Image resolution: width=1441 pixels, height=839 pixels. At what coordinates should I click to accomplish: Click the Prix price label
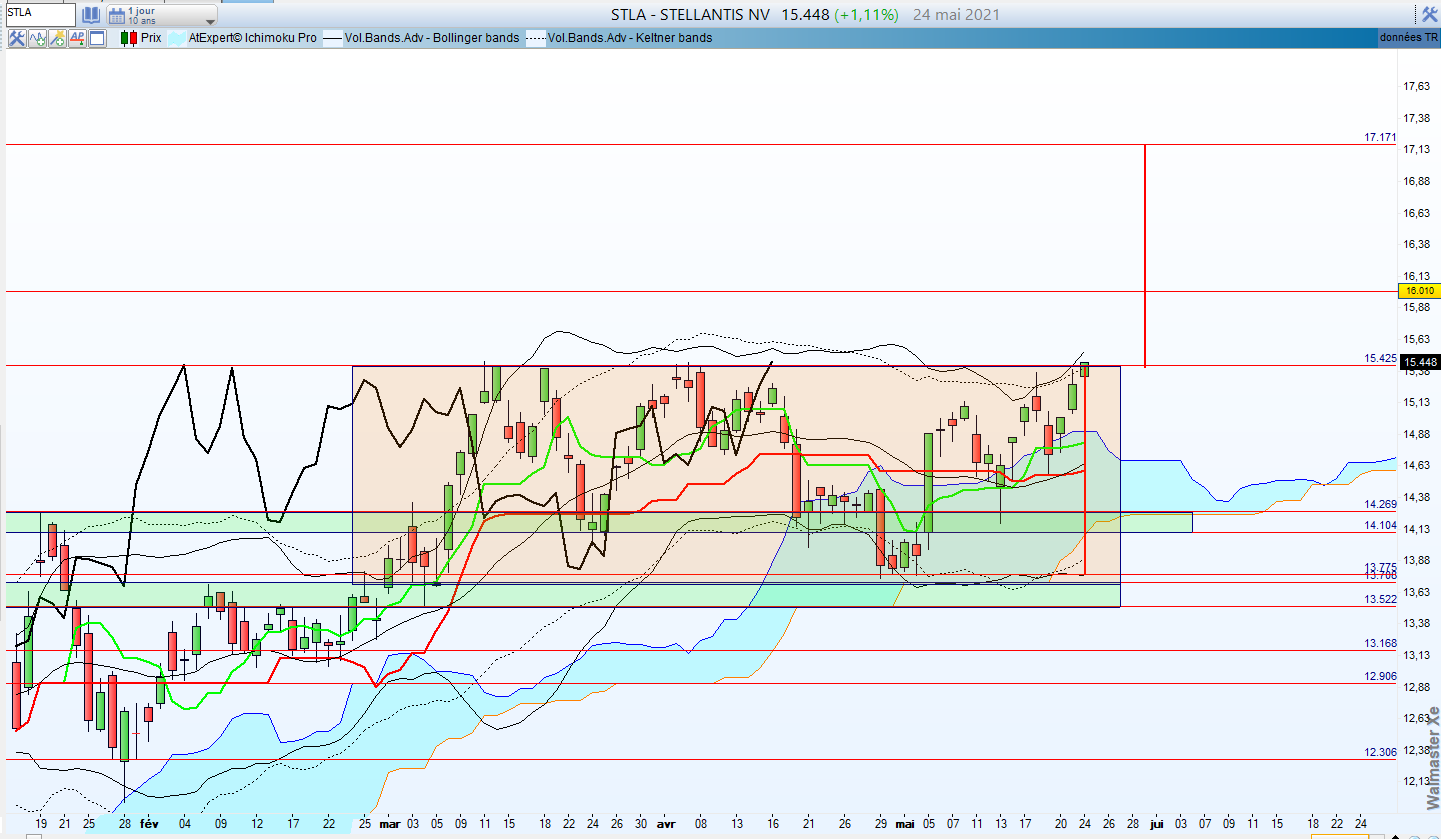(151, 38)
